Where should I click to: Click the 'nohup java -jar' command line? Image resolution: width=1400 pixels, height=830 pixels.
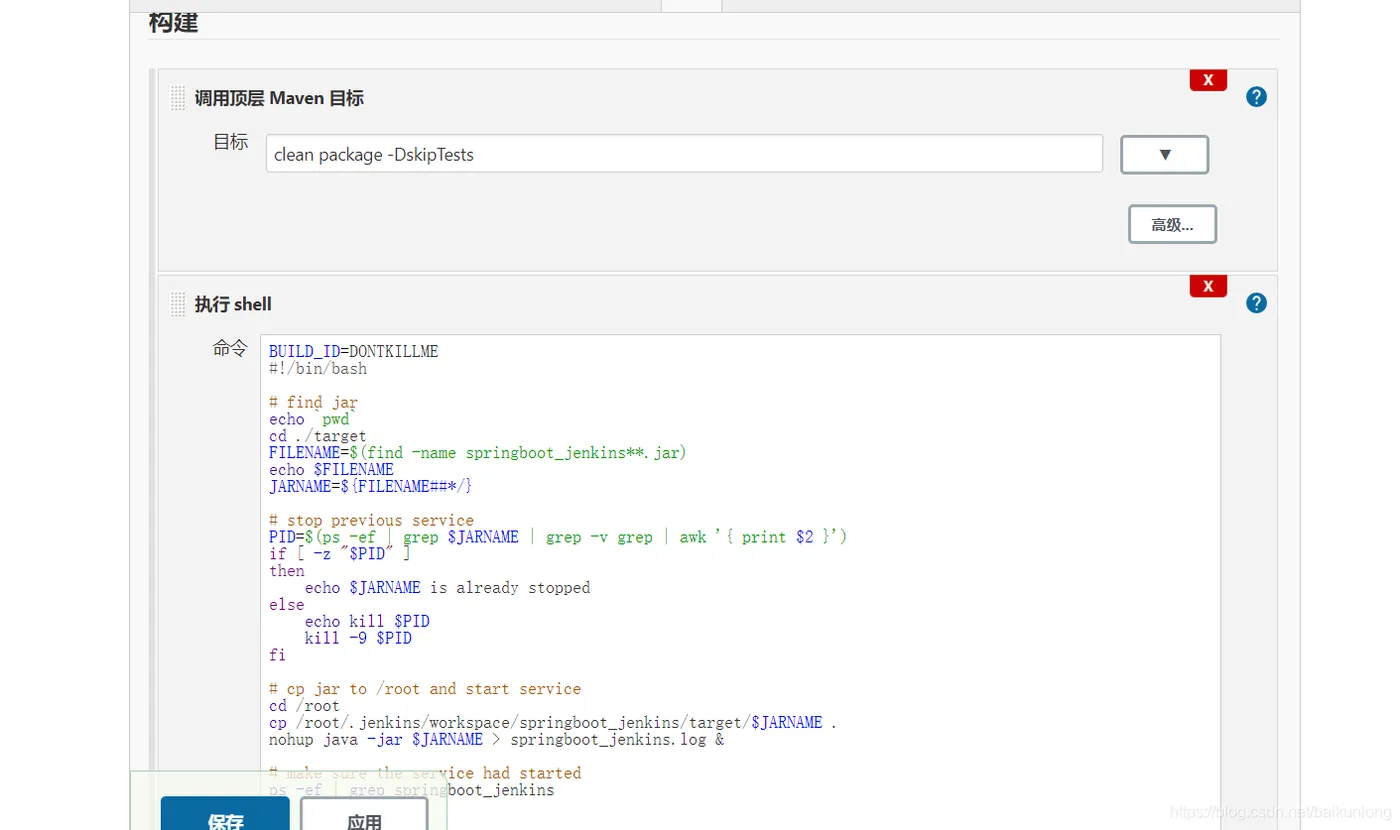496,740
